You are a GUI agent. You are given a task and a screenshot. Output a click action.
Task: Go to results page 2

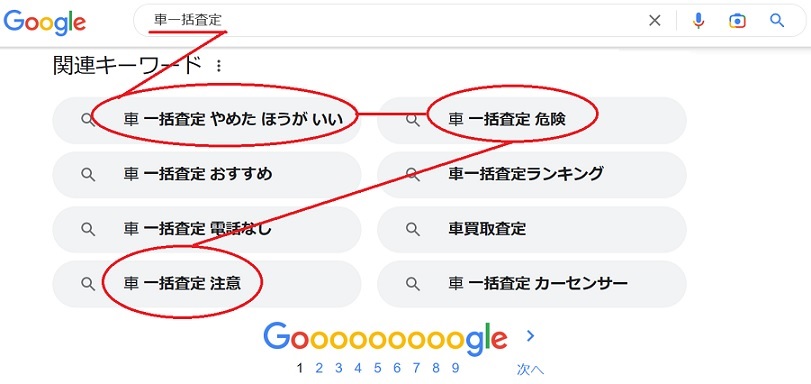[319, 368]
